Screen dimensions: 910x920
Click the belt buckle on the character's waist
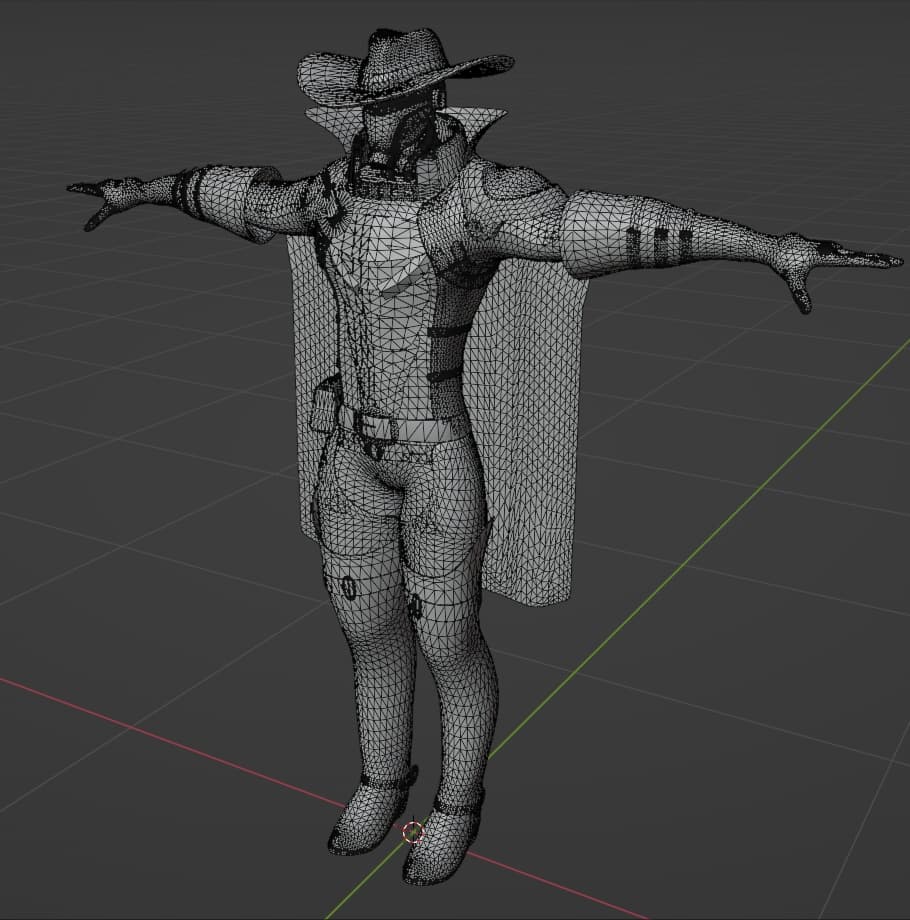click(x=380, y=426)
